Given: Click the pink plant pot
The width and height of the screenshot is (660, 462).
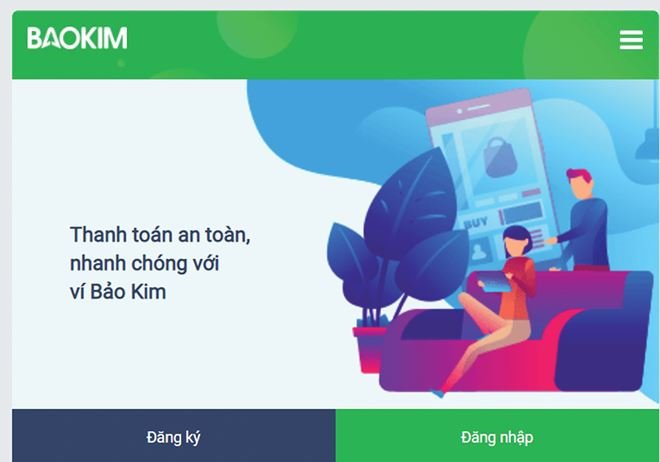Looking at the screenshot, I should pyautogui.click(x=369, y=349).
